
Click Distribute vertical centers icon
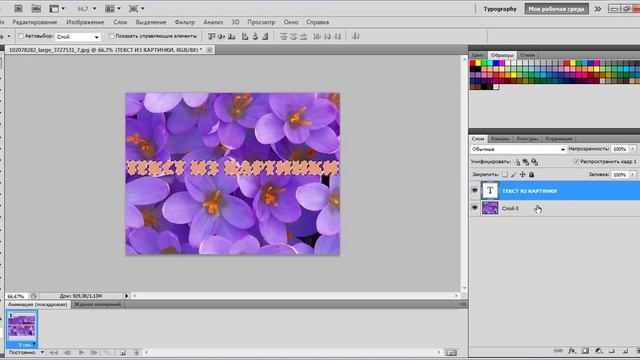click(x=293, y=36)
